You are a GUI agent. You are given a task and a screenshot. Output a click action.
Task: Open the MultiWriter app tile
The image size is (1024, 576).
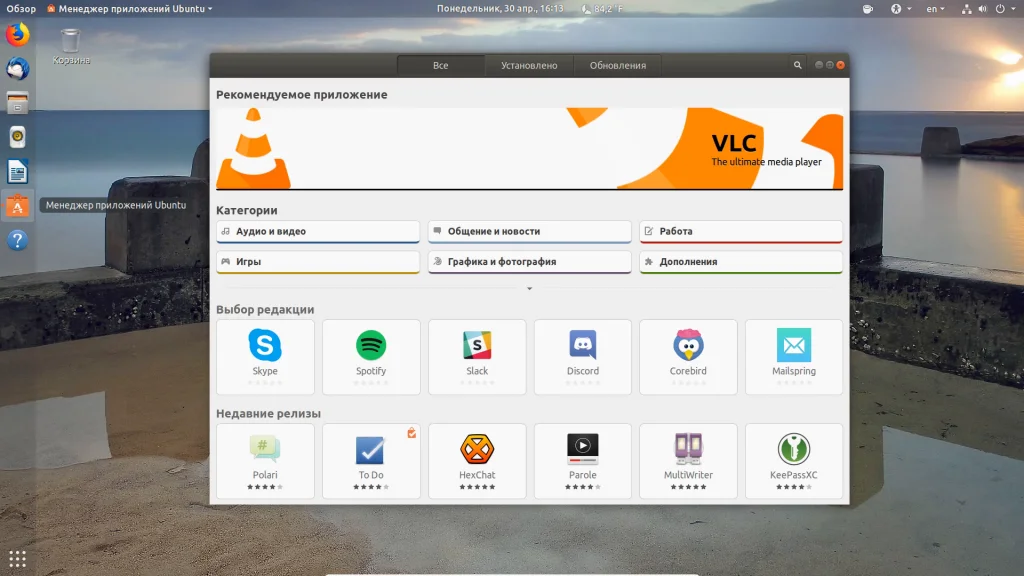688,461
